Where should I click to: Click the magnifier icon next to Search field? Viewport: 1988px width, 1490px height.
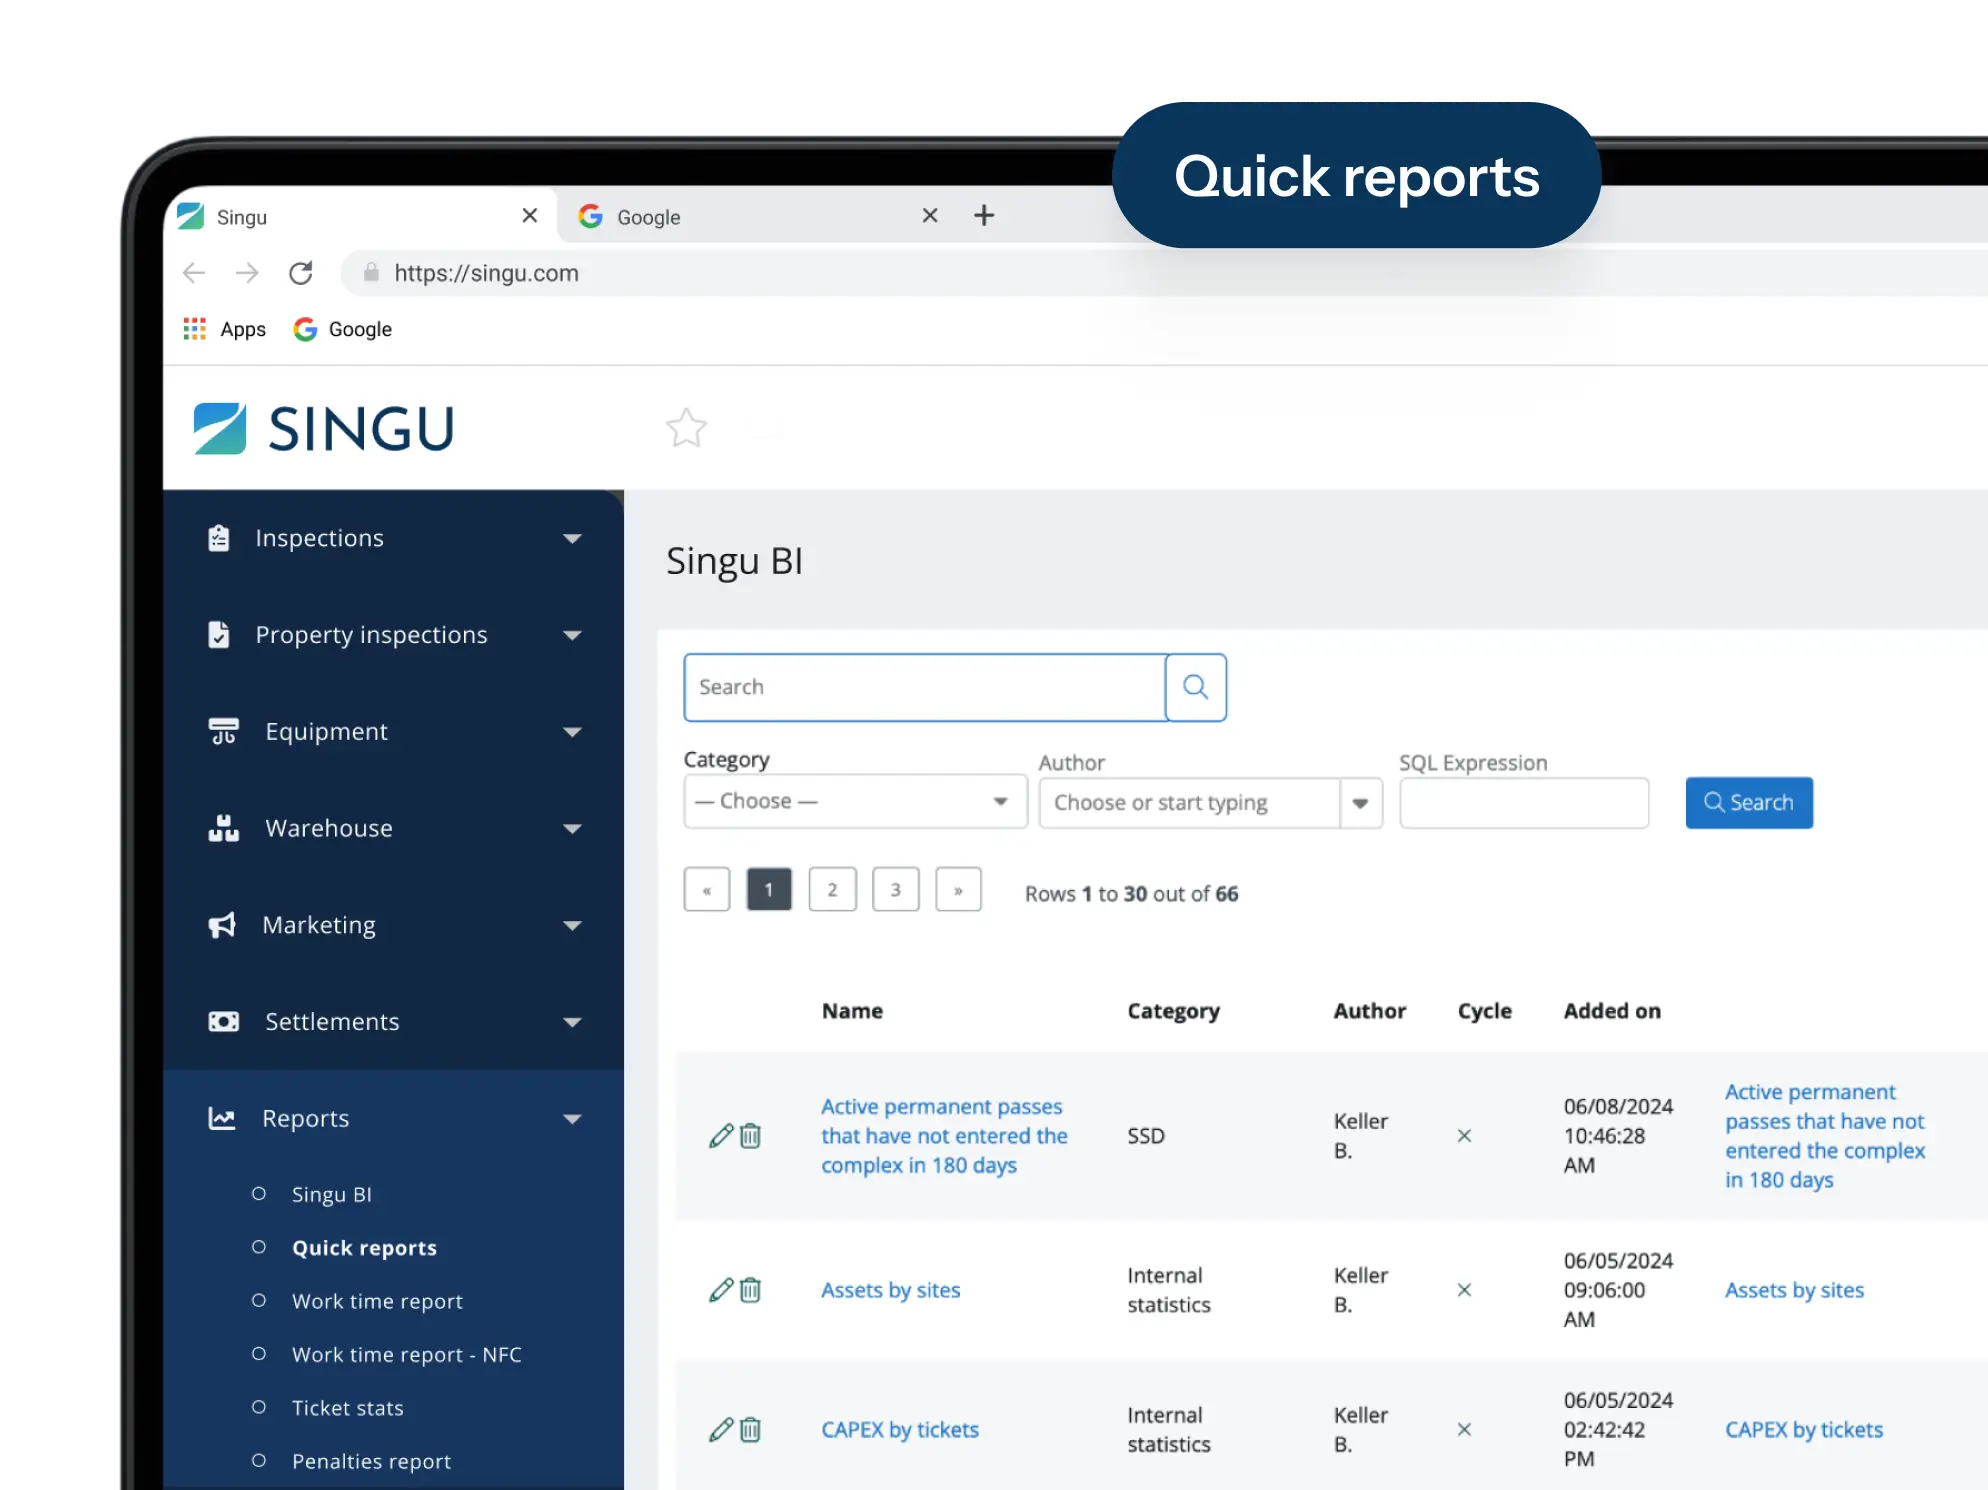click(1196, 687)
